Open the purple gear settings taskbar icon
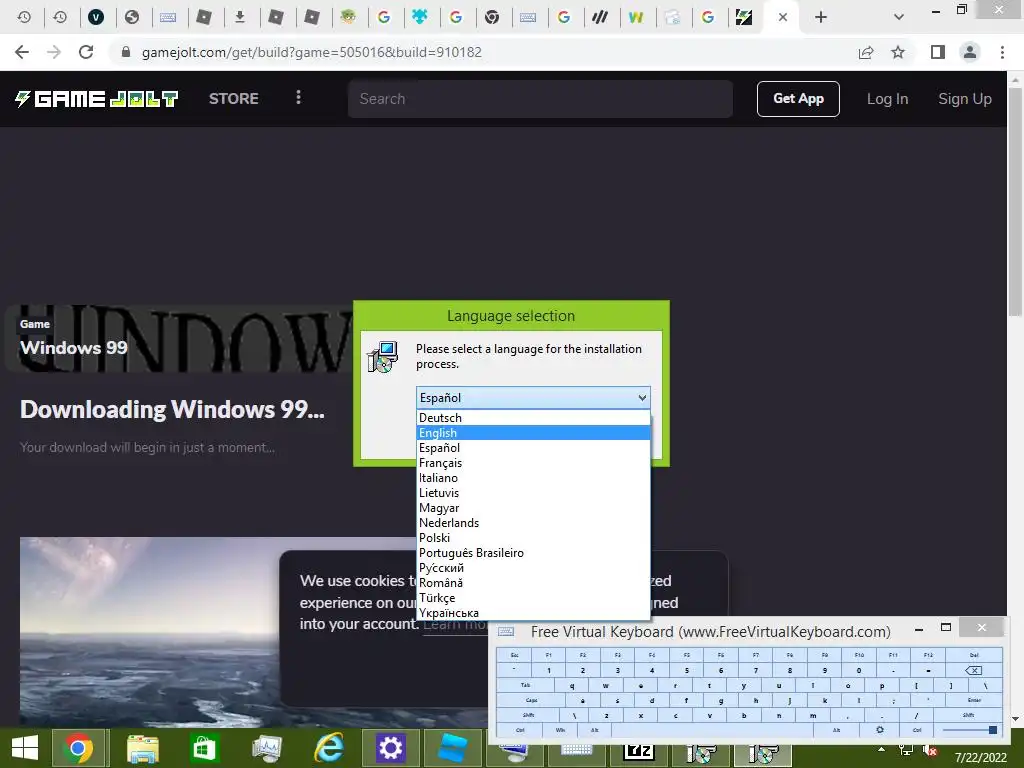The image size is (1024, 768). [390, 748]
